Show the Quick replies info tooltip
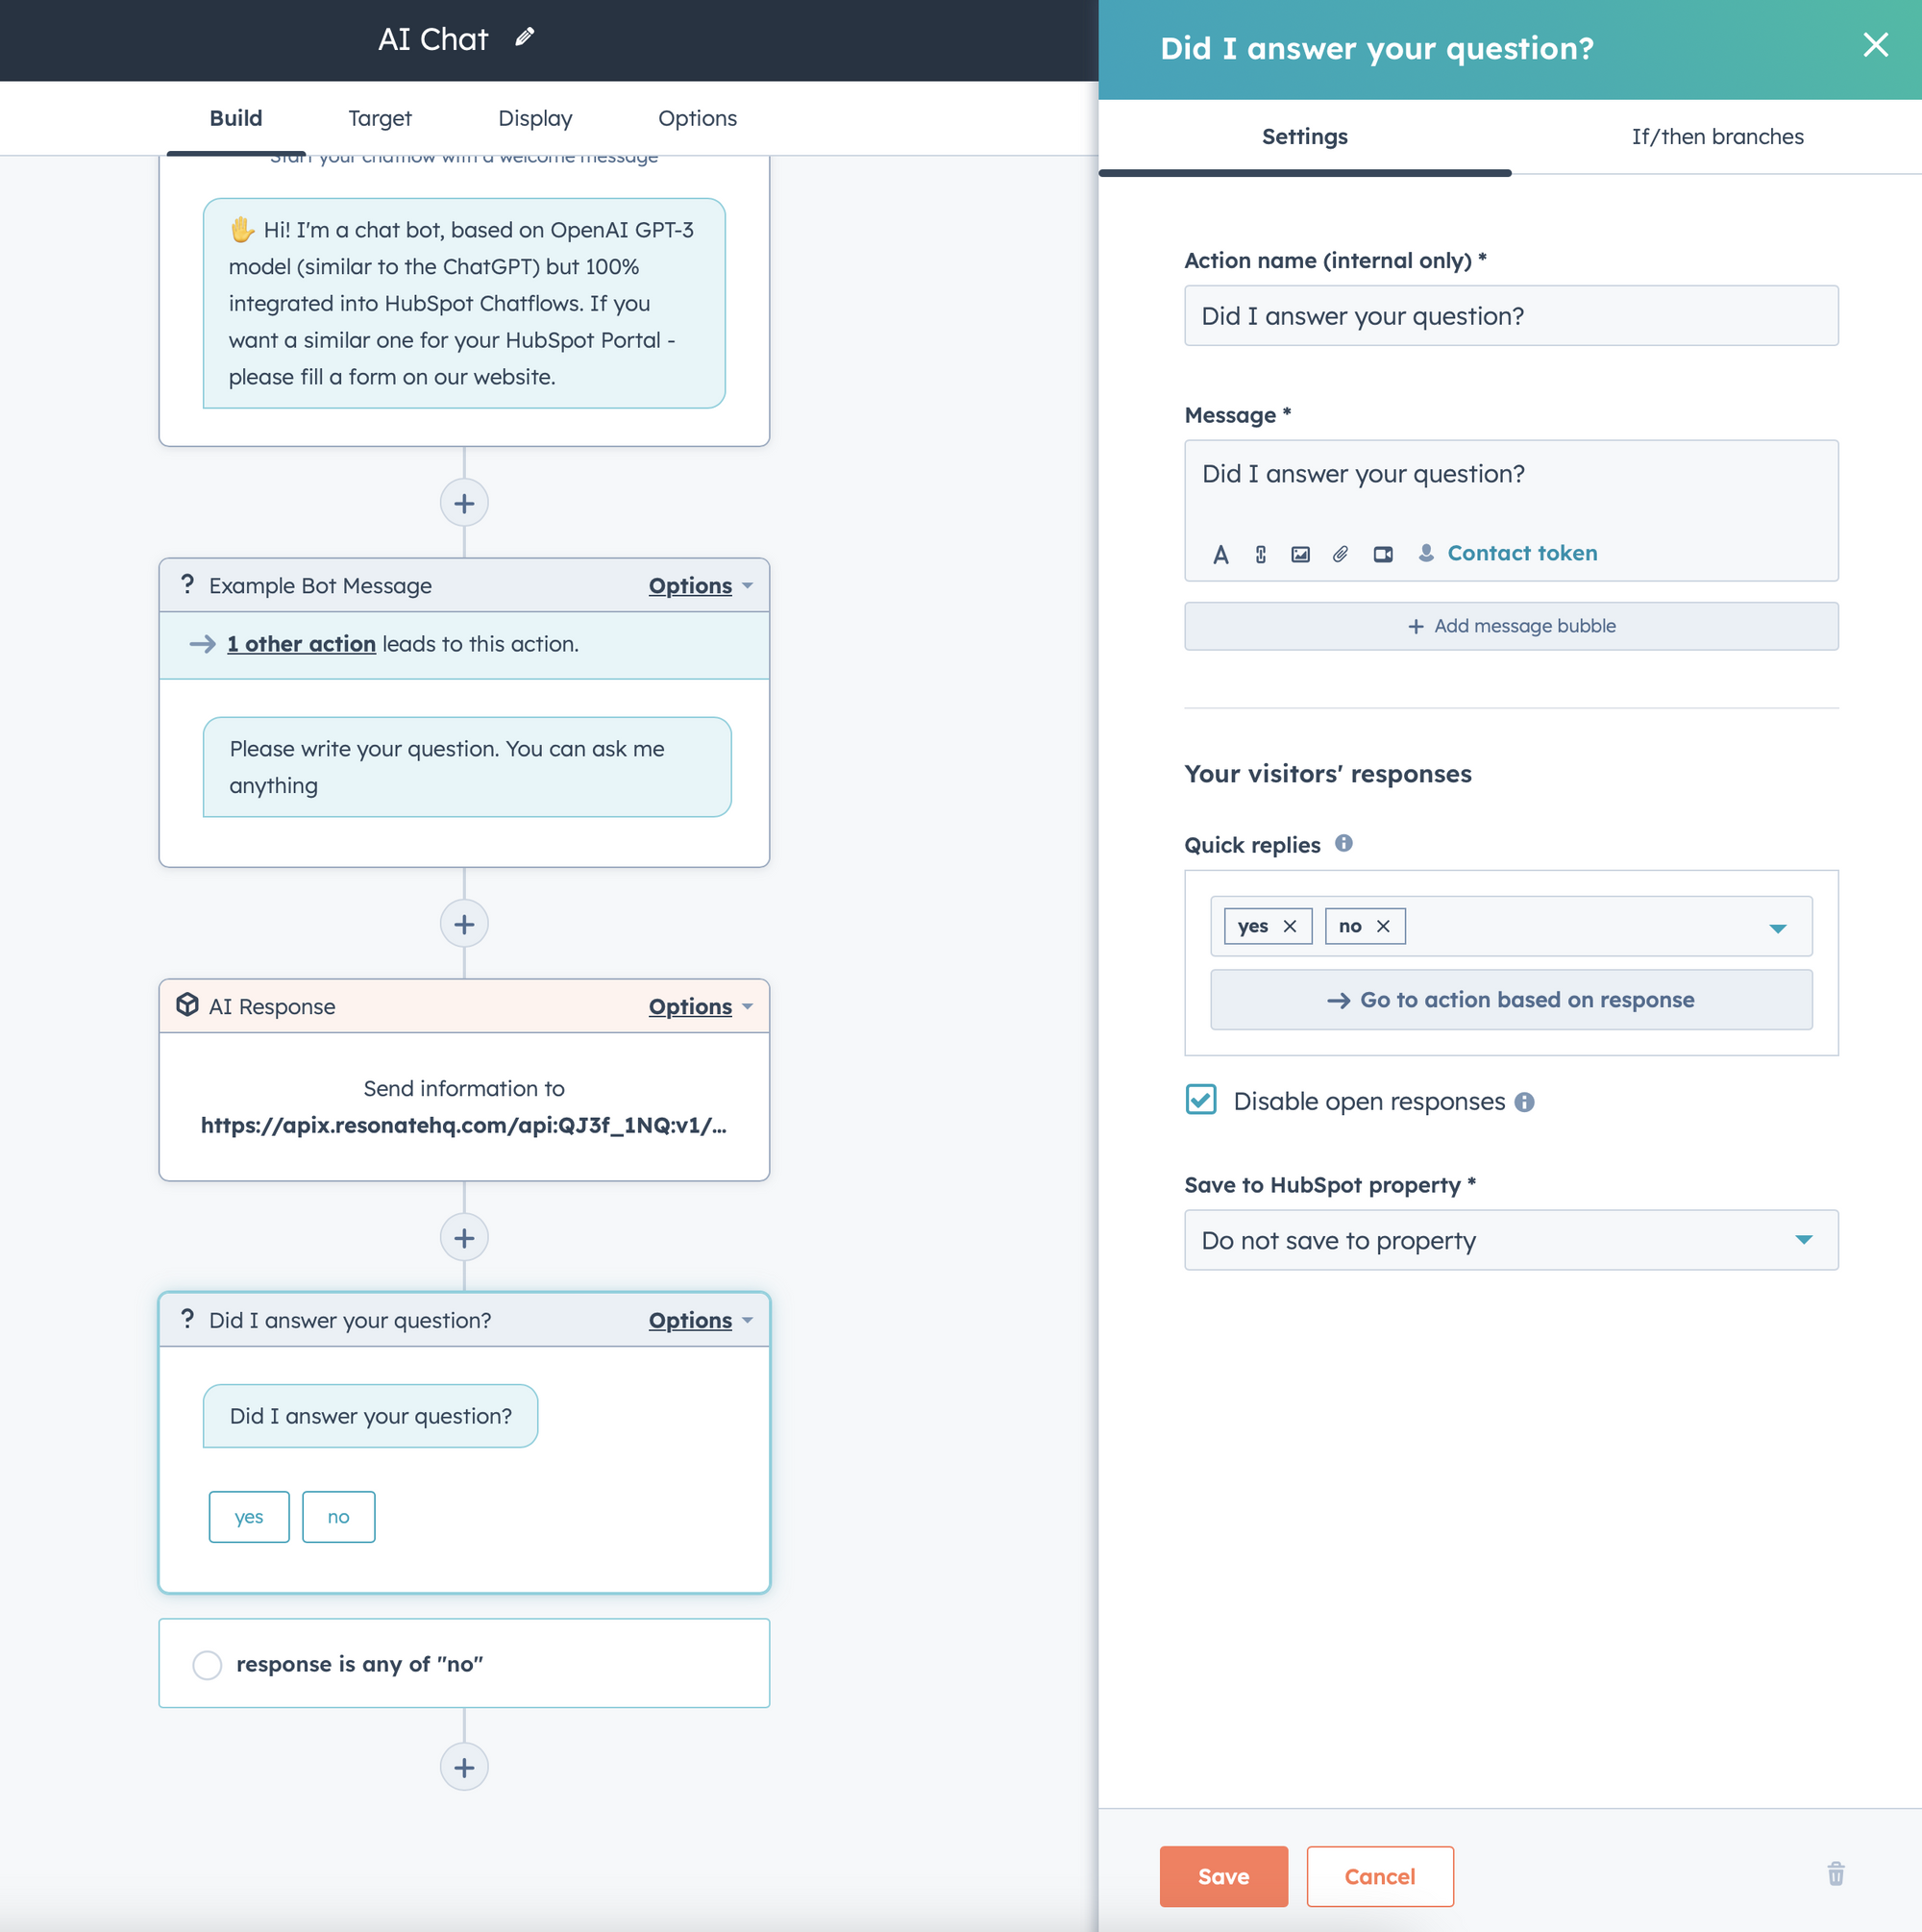The width and height of the screenshot is (1922, 1932). [x=1344, y=843]
